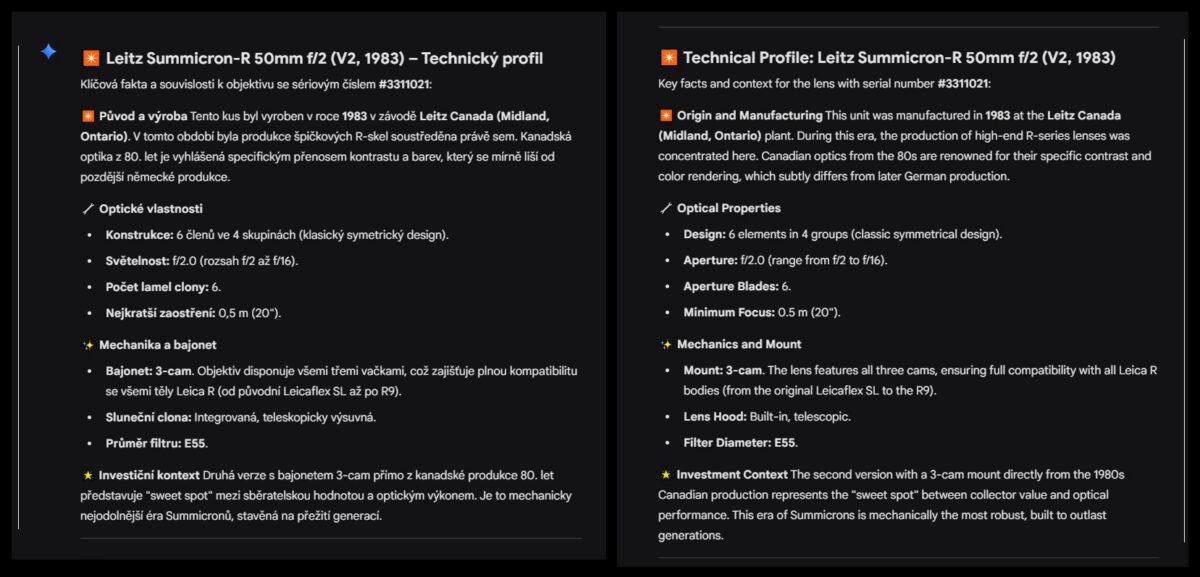
Task: Click the sparkles icon beside "Mechanics and Mount"
Action: click(665, 345)
